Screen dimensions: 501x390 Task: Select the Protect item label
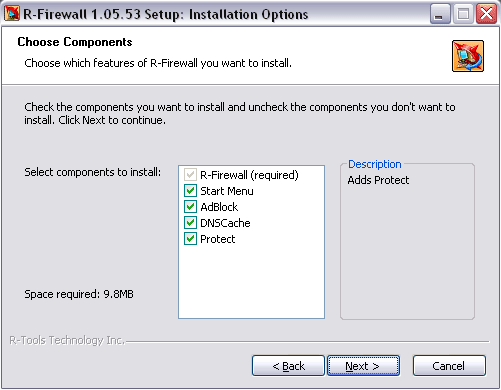tap(217, 239)
